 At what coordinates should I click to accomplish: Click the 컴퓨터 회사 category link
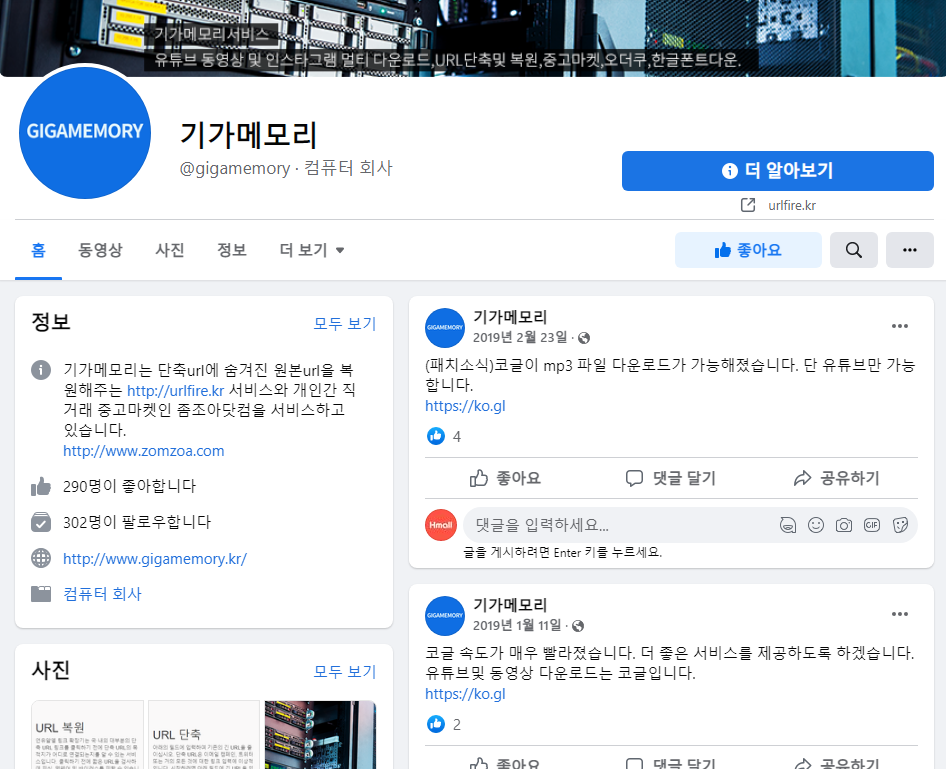pos(102,594)
